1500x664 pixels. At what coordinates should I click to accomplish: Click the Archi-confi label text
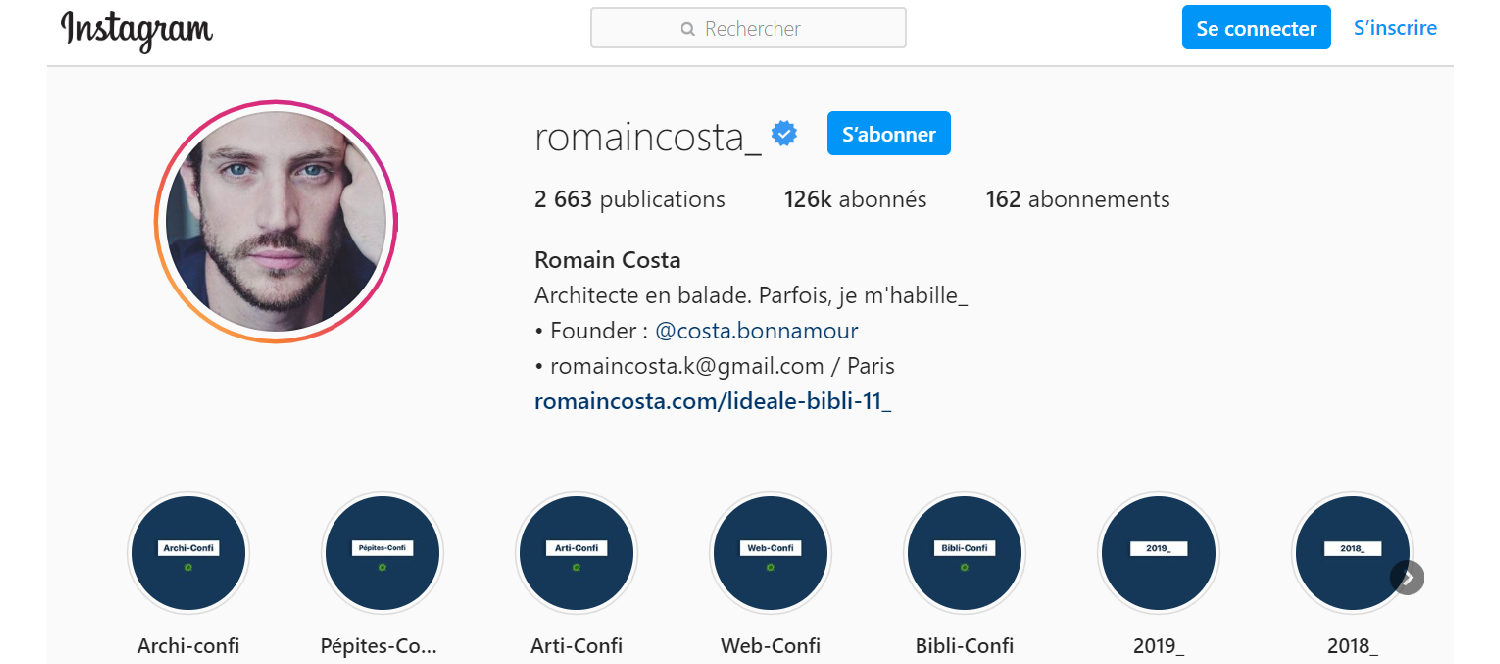click(188, 646)
